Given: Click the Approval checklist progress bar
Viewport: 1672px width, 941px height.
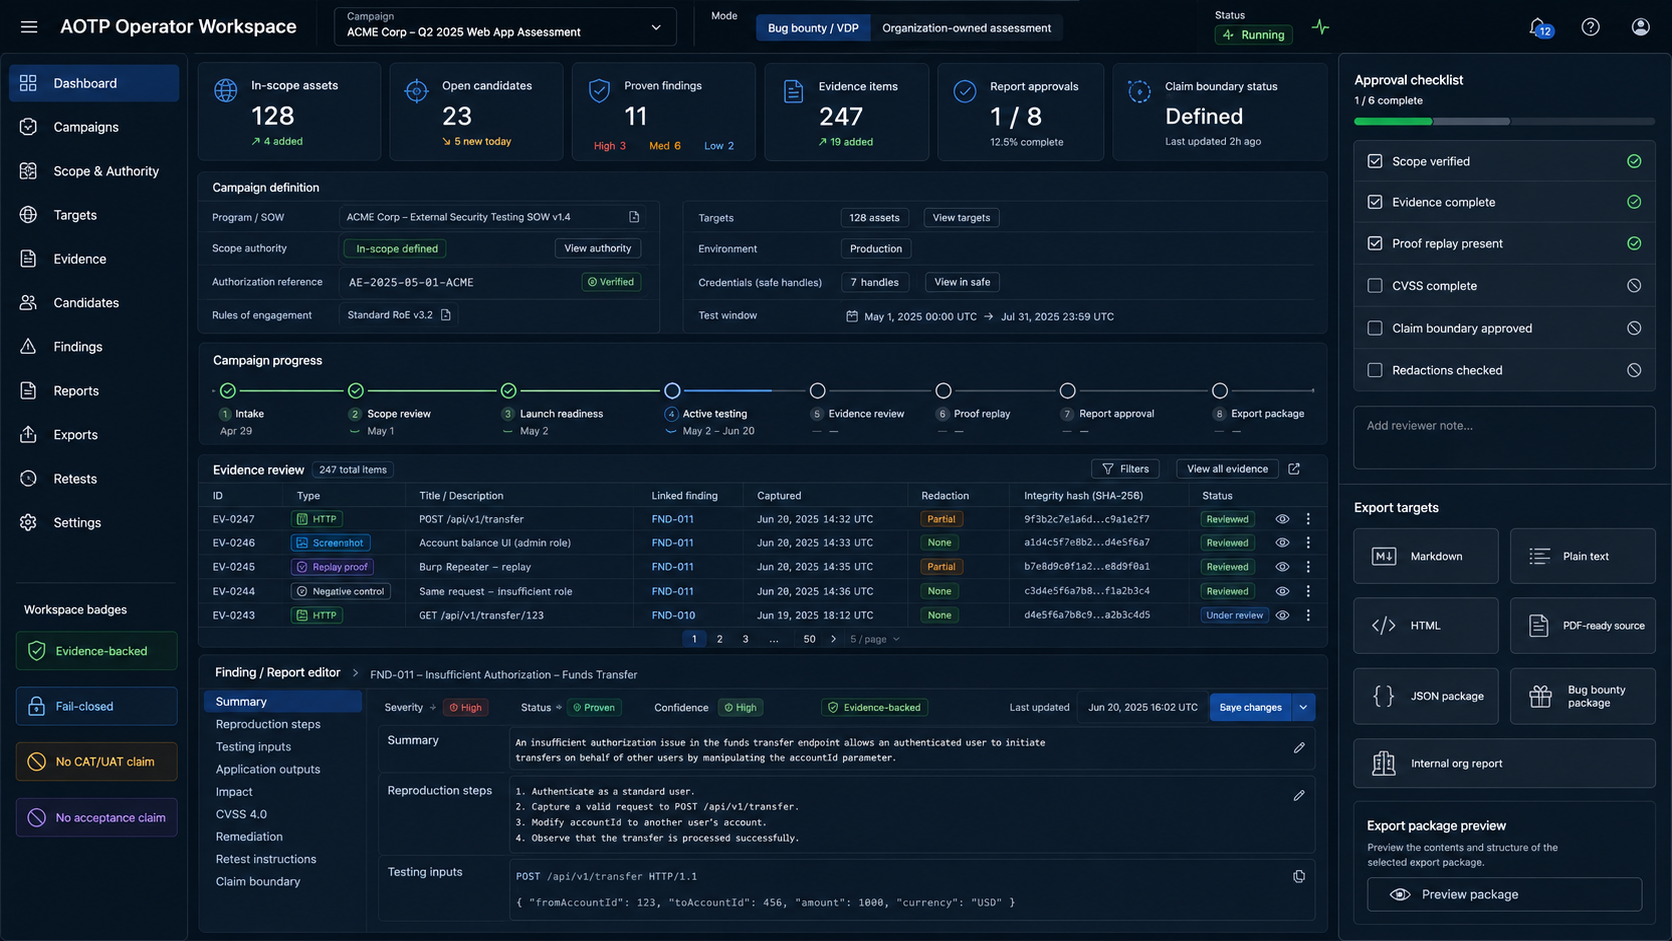Looking at the screenshot, I should [1504, 121].
